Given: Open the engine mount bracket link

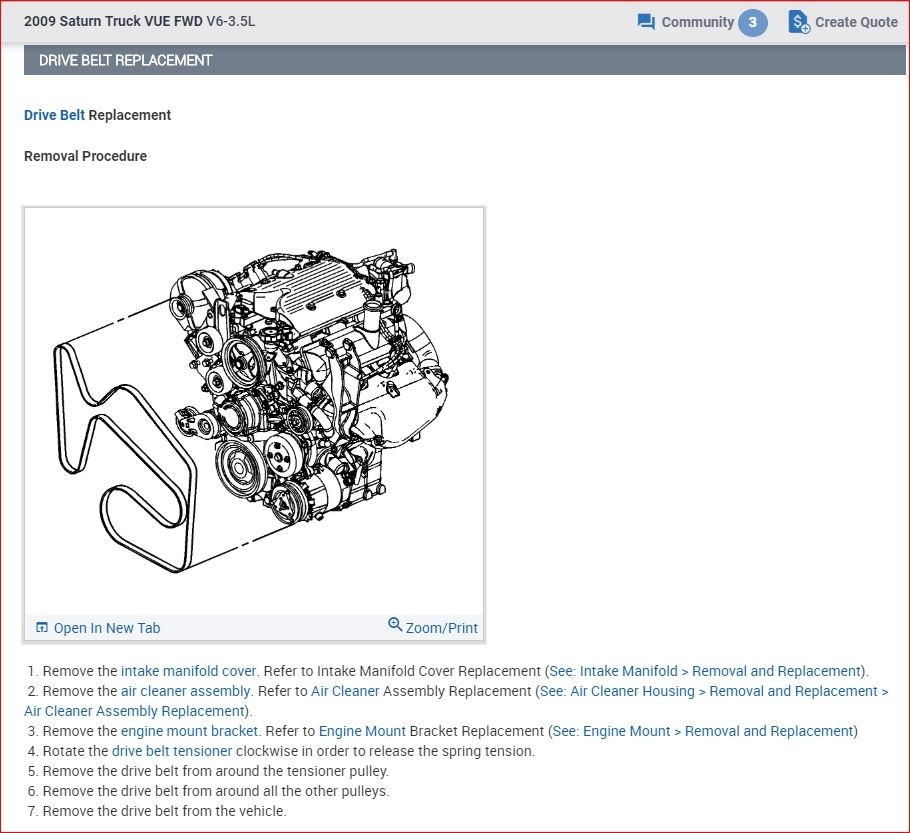Looking at the screenshot, I should pyautogui.click(x=189, y=731).
